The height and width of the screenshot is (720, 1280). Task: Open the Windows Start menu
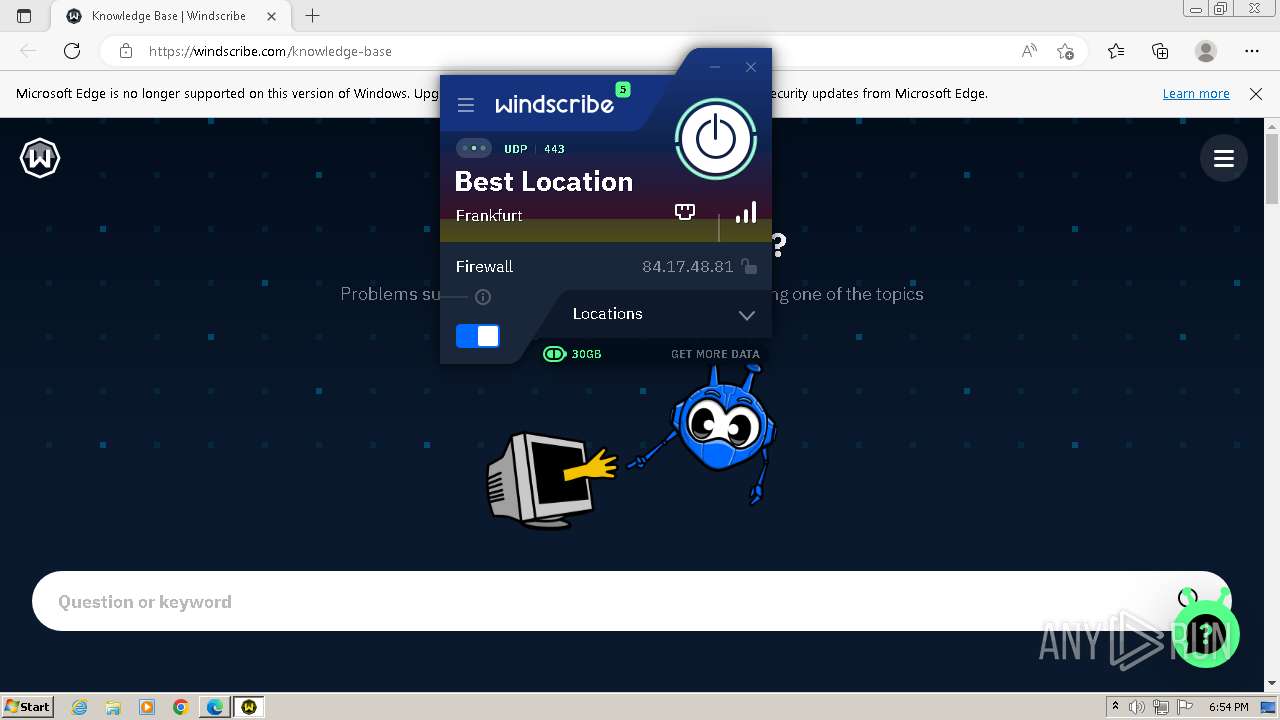pos(27,706)
